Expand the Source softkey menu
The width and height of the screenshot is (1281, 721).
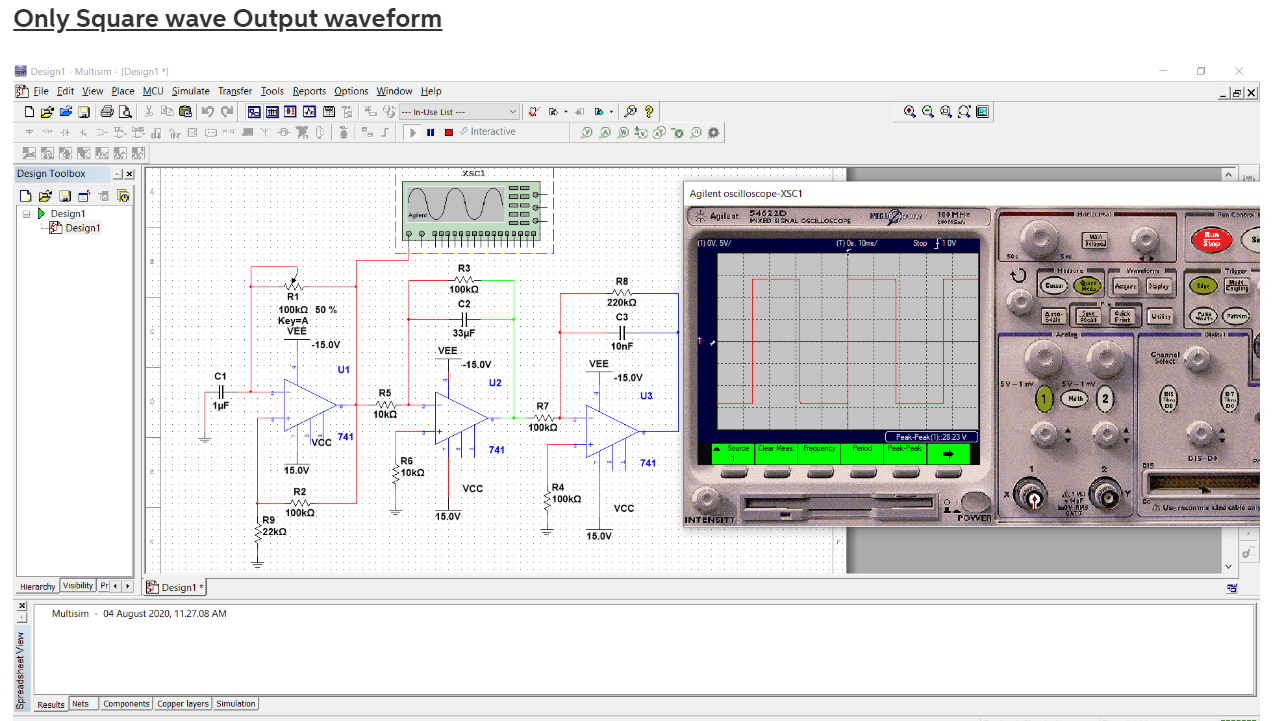point(738,453)
